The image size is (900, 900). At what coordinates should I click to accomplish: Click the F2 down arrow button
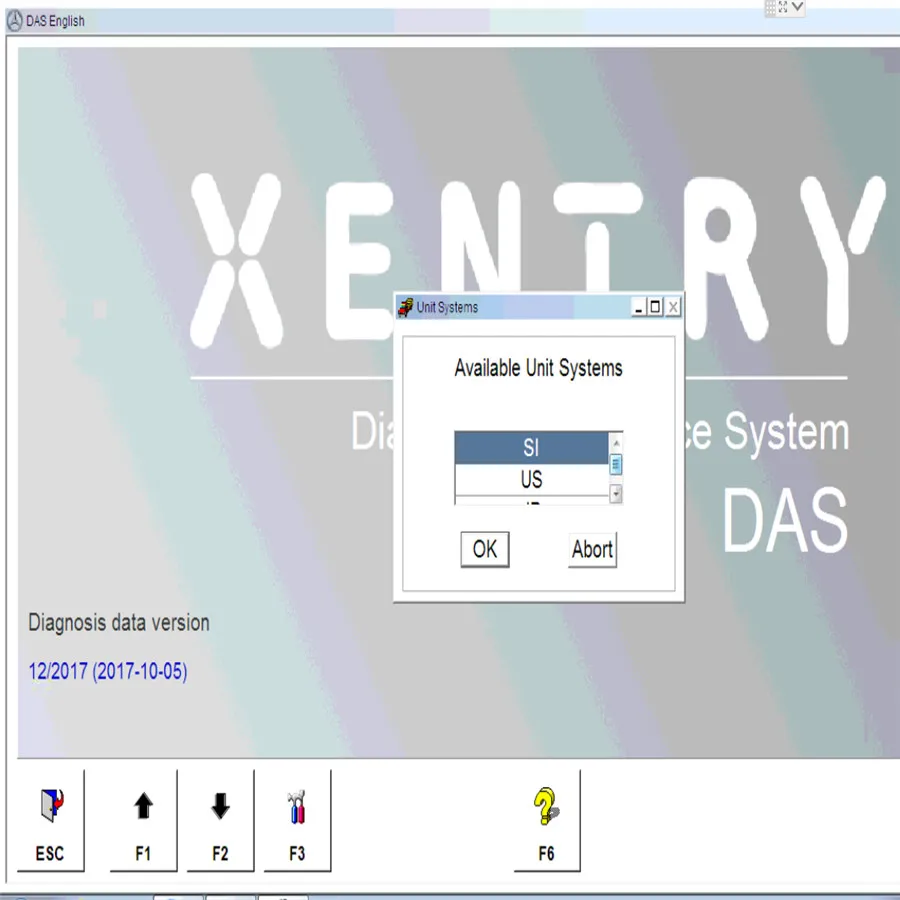click(x=220, y=821)
